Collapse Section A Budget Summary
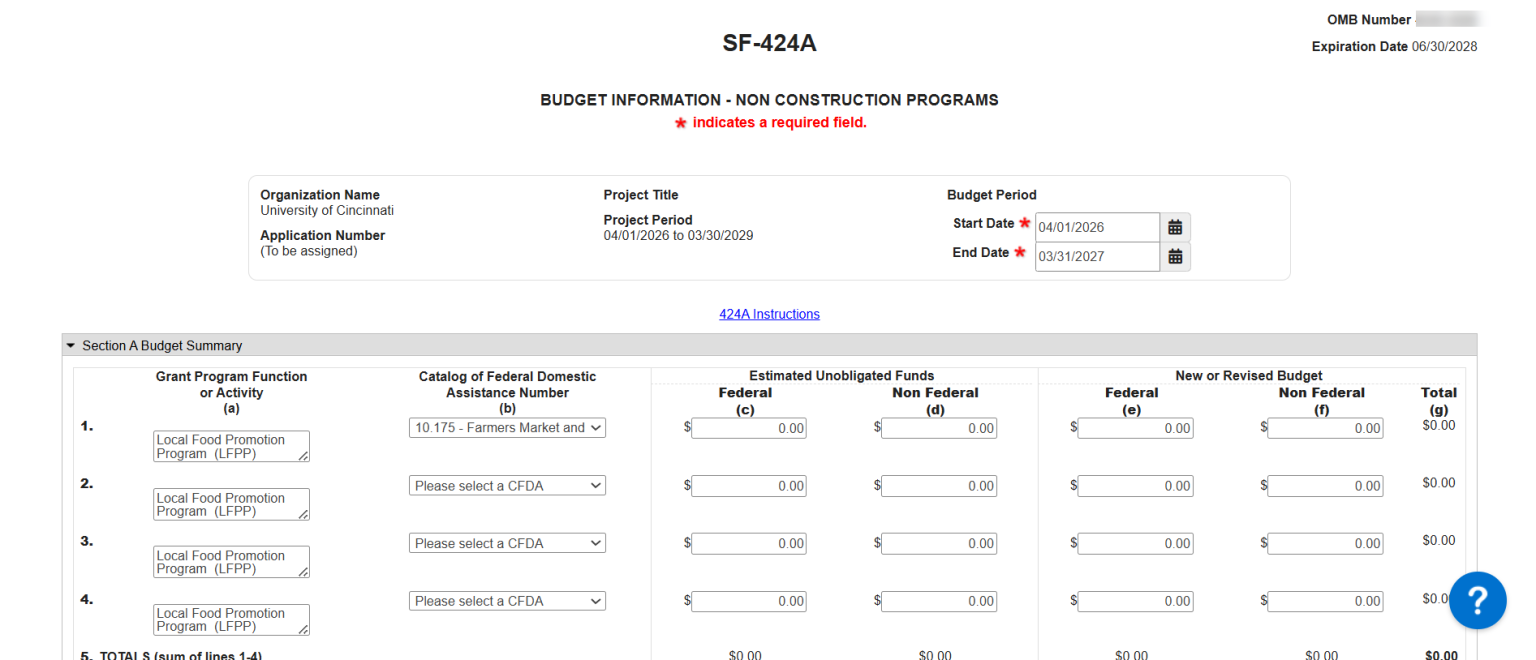This screenshot has width=1536, height=660. click(71, 346)
